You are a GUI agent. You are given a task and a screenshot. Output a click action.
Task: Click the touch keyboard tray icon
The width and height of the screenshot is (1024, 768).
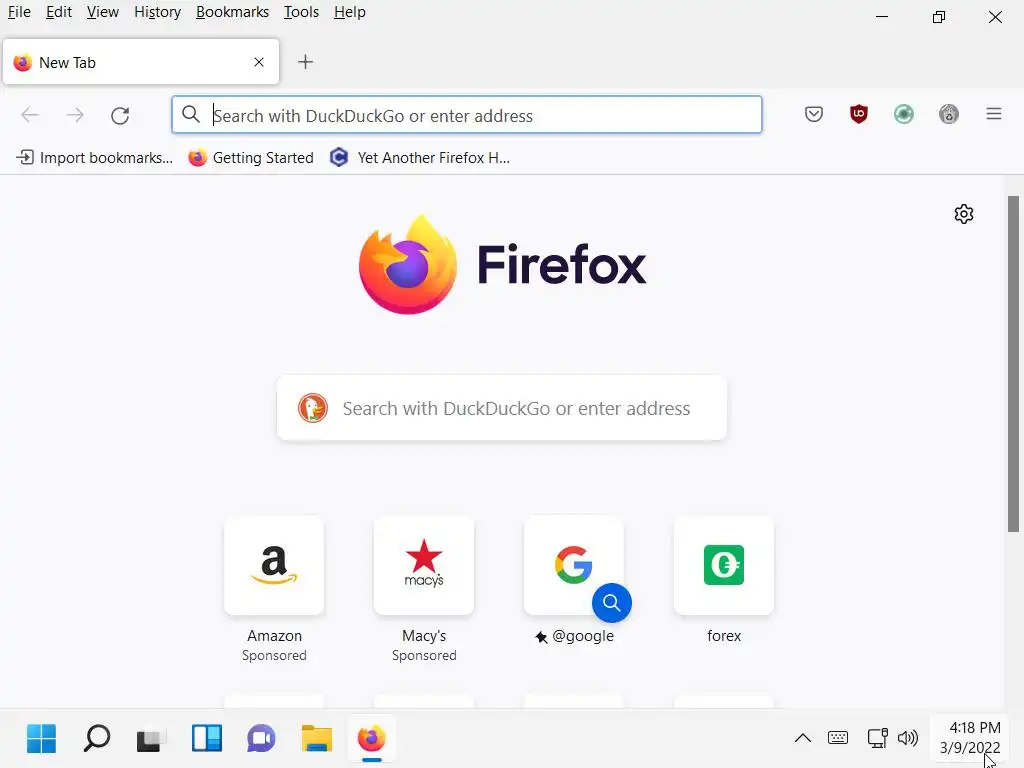coord(838,738)
